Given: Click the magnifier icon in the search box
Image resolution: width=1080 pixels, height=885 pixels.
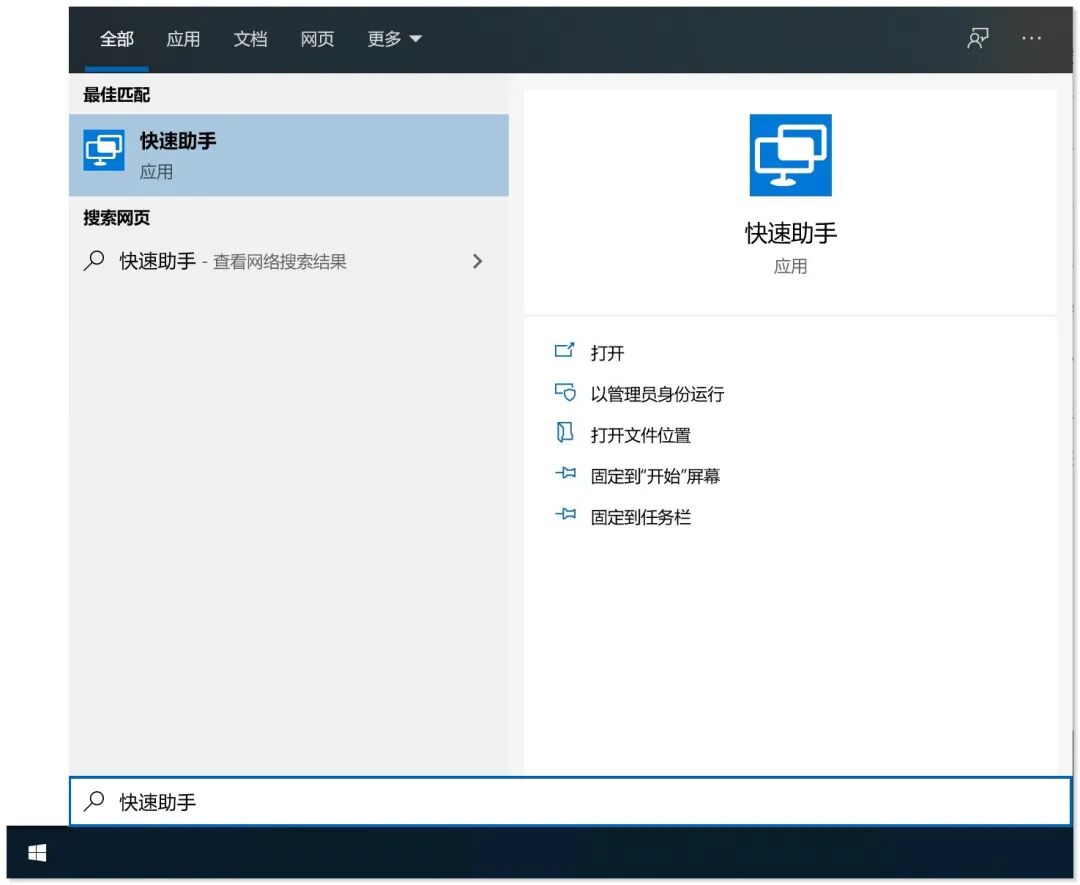Looking at the screenshot, I should click(x=94, y=801).
